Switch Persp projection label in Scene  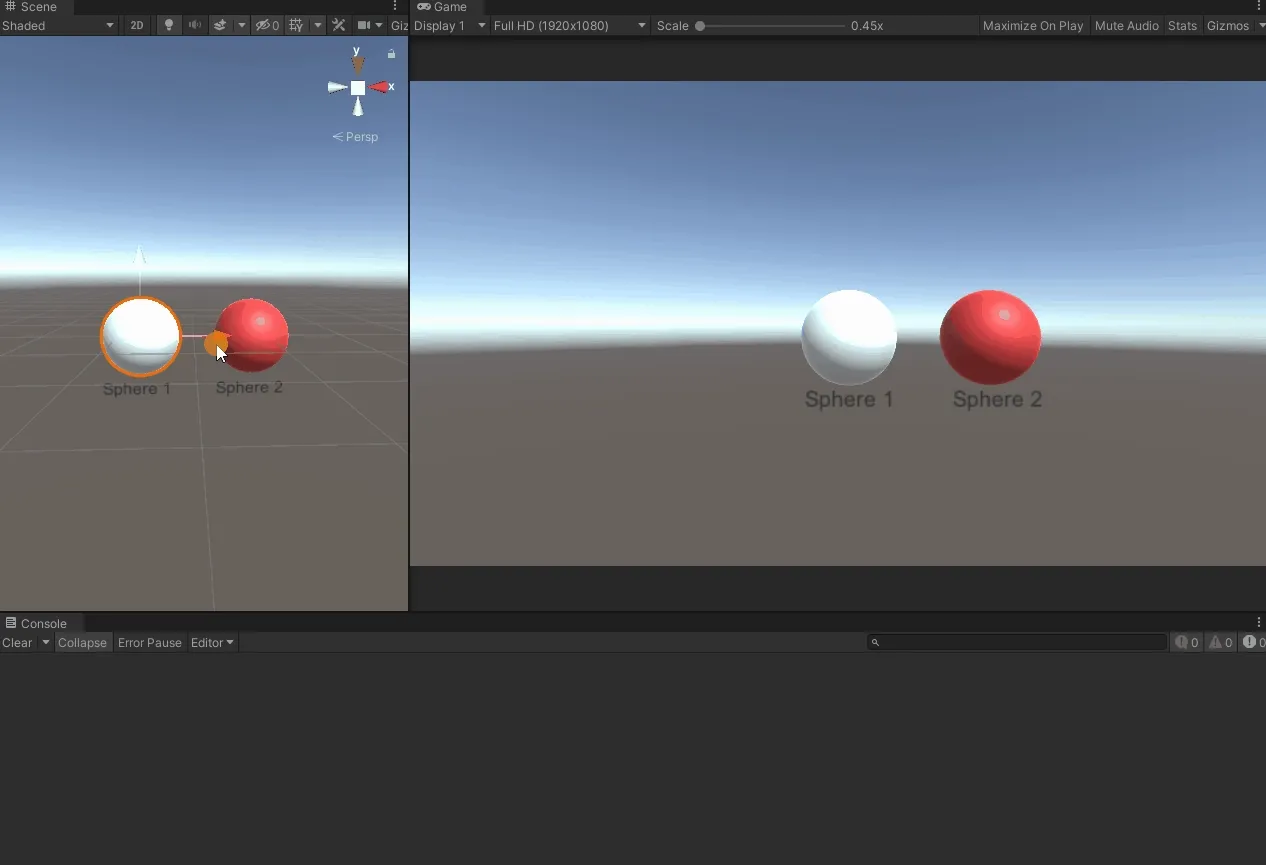356,137
